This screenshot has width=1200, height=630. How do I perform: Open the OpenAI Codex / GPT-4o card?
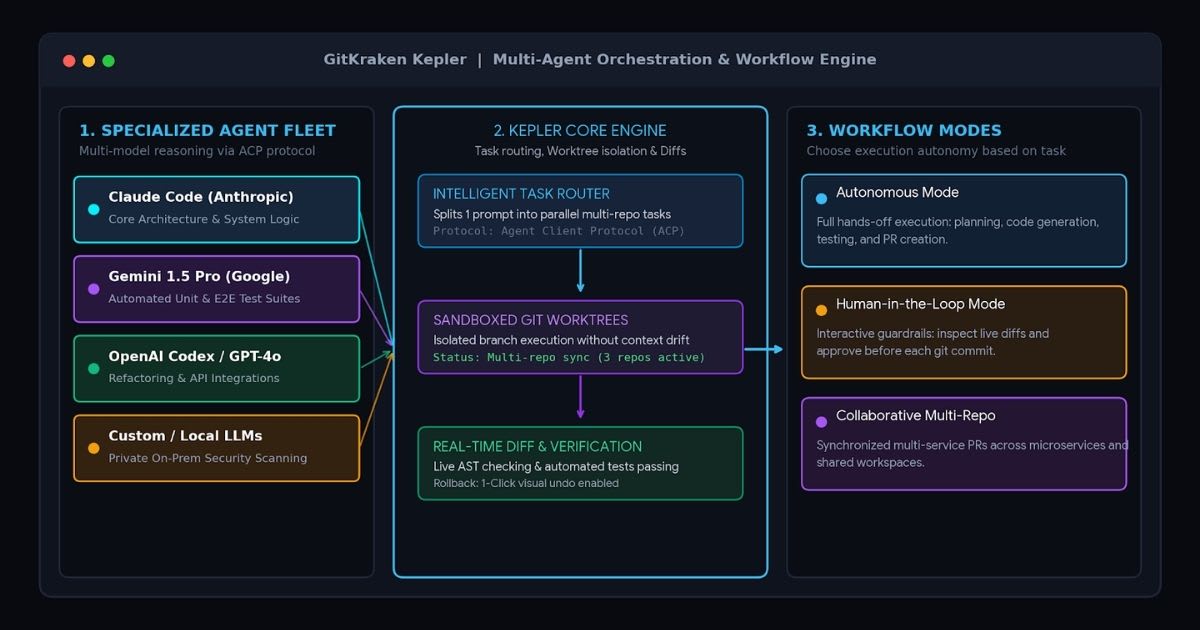216,369
